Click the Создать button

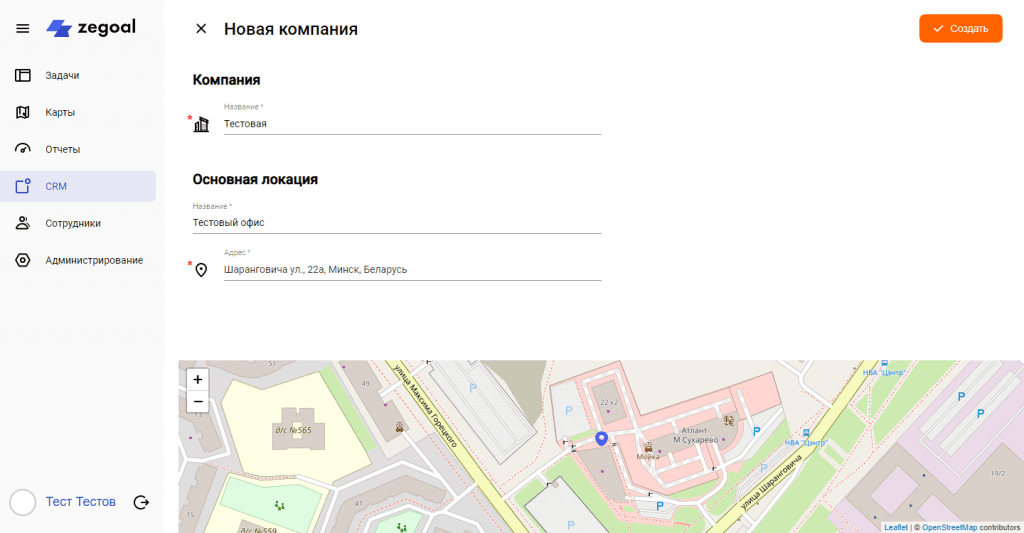[x=960, y=29]
